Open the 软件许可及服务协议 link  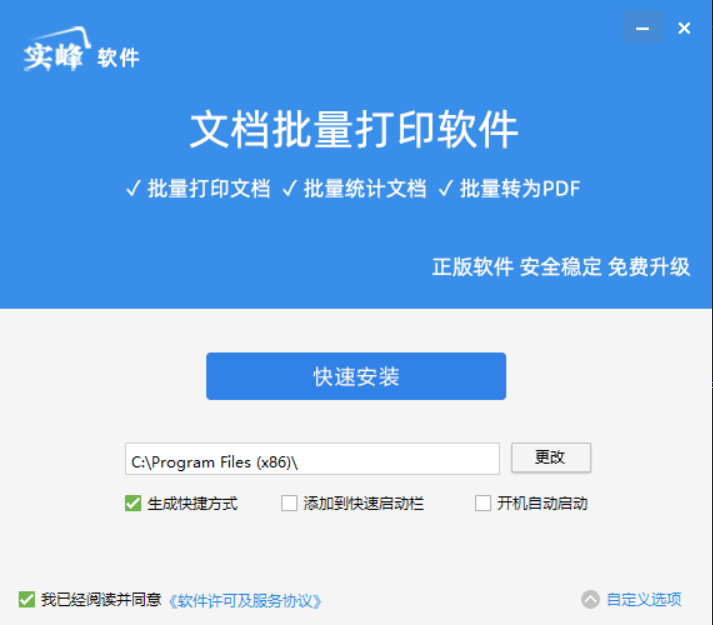(245, 601)
